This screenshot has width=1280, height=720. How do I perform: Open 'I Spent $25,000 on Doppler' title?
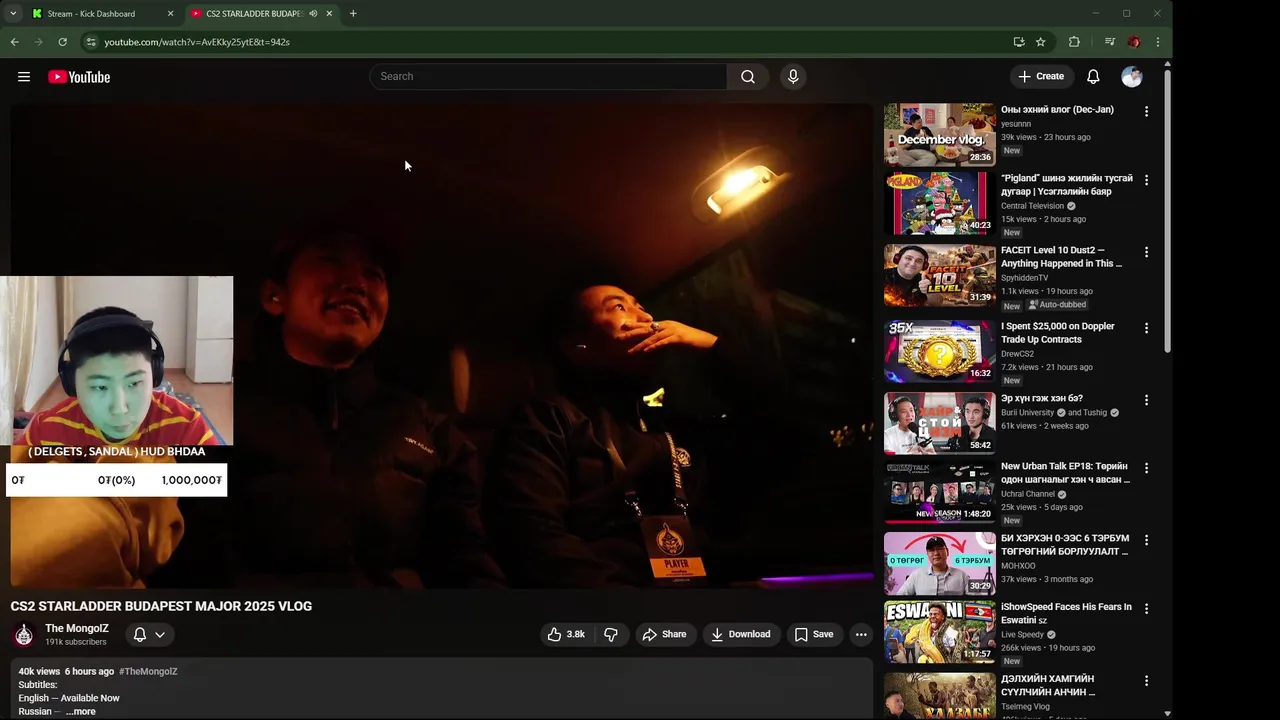pyautogui.click(x=1058, y=333)
